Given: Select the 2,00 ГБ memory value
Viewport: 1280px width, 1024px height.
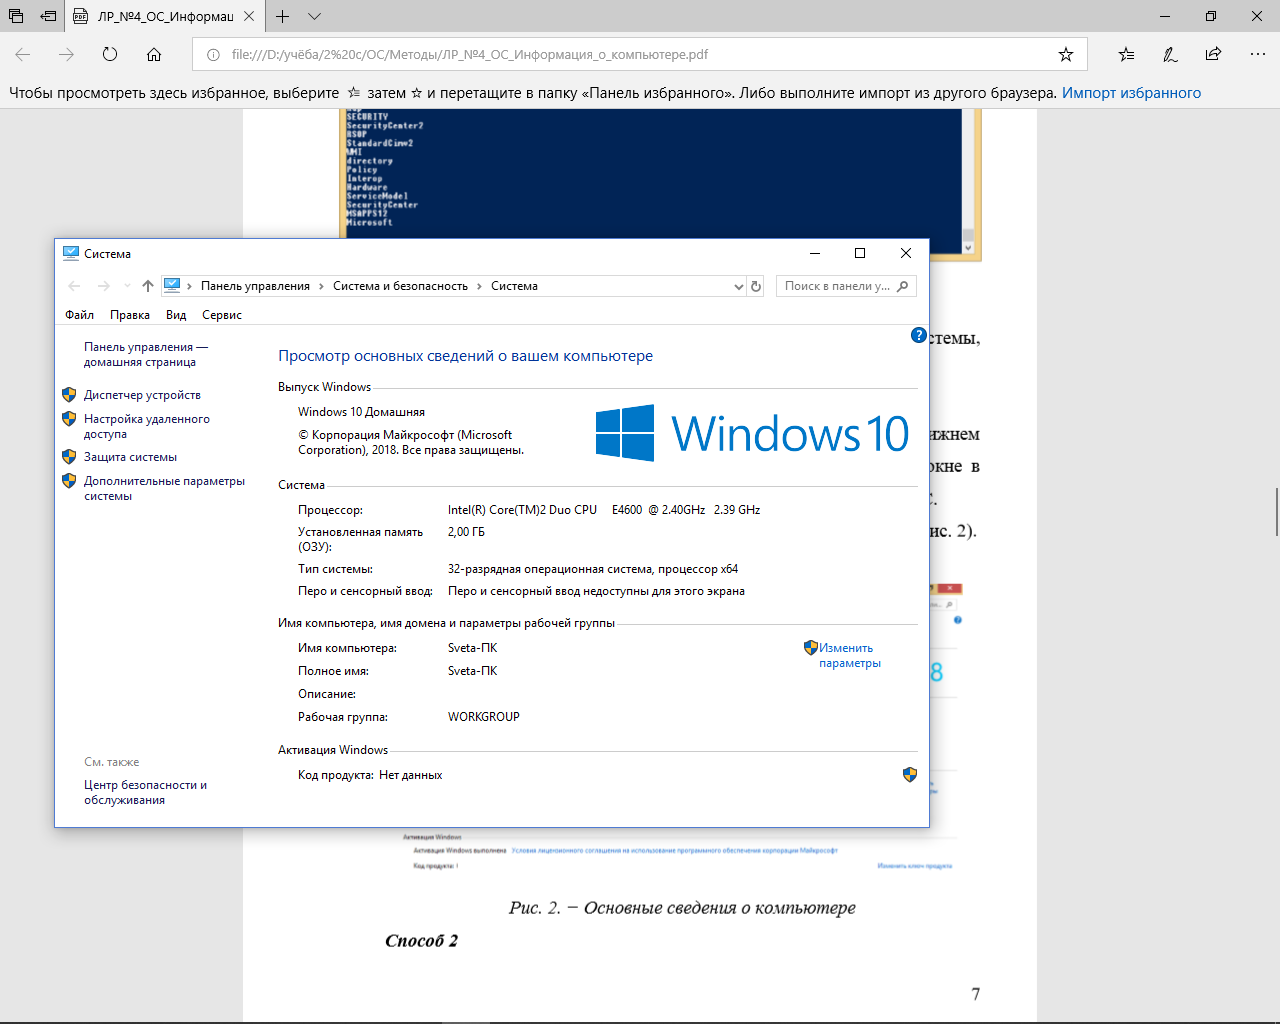Looking at the screenshot, I should (x=466, y=532).
